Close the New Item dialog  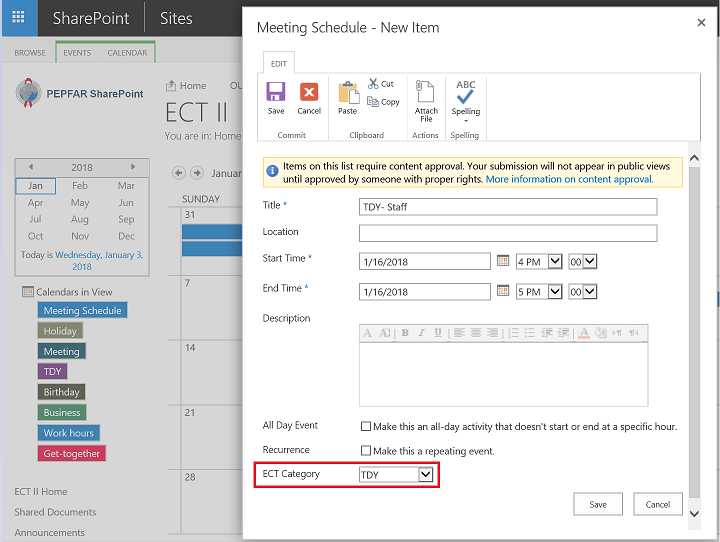[701, 22]
